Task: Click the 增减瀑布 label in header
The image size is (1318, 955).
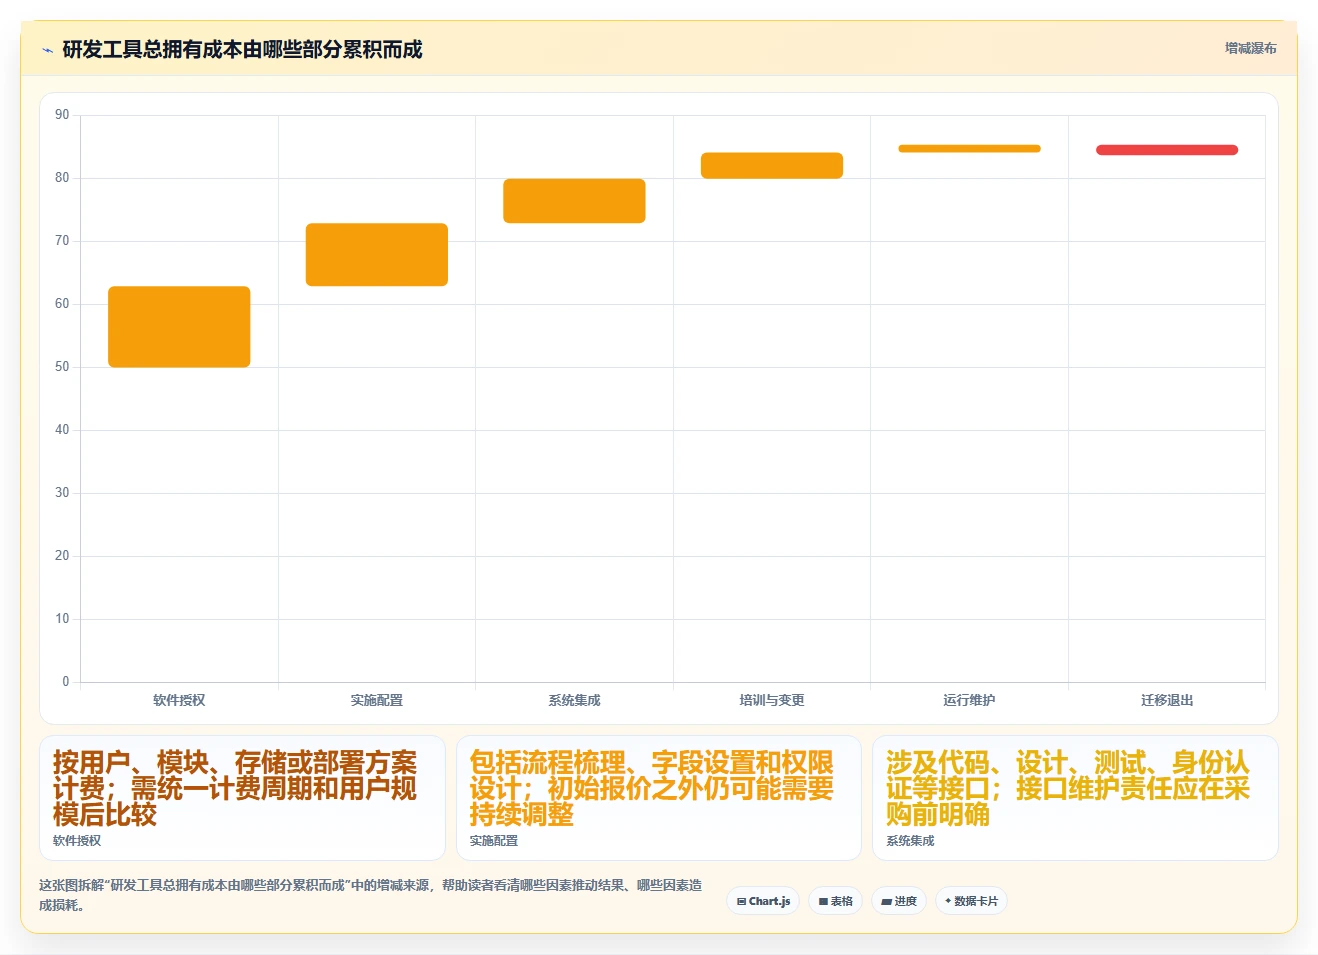Action: coord(1250,48)
